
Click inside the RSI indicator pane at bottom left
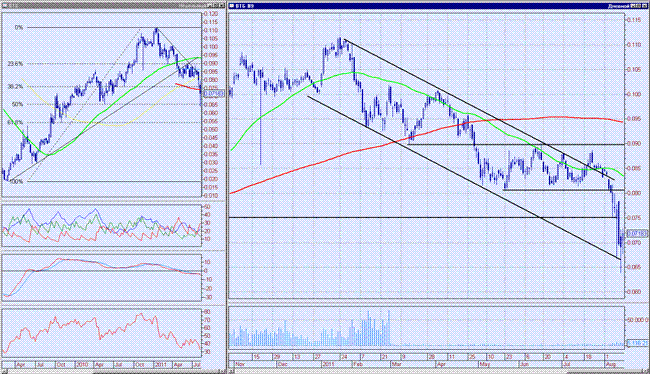[x=102, y=332]
